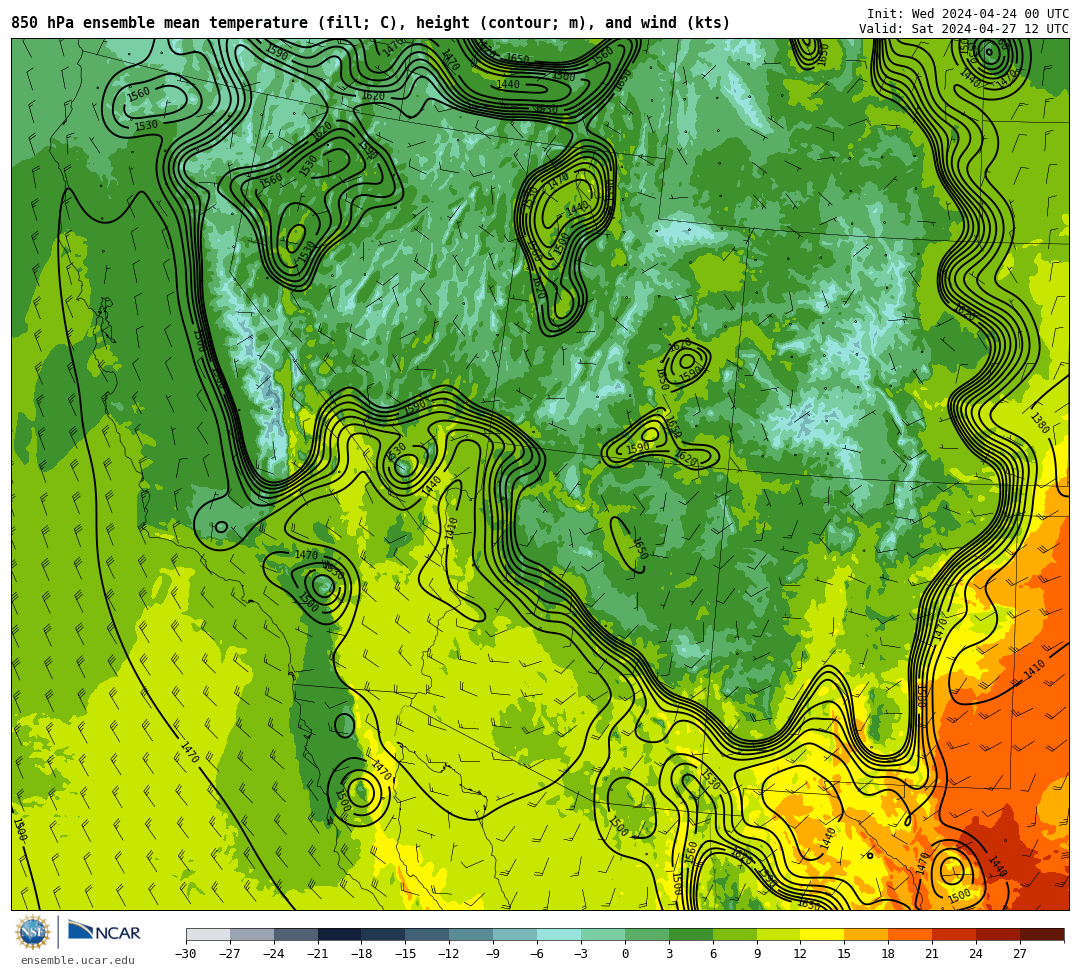Choose the dark red 24 to 27 swatch
The image size is (1080, 973).
point(999,934)
